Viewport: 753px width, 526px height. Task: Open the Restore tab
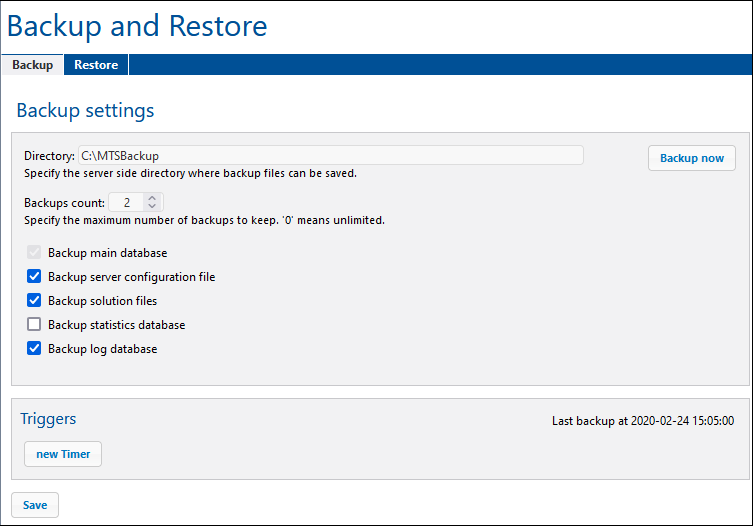coord(96,65)
